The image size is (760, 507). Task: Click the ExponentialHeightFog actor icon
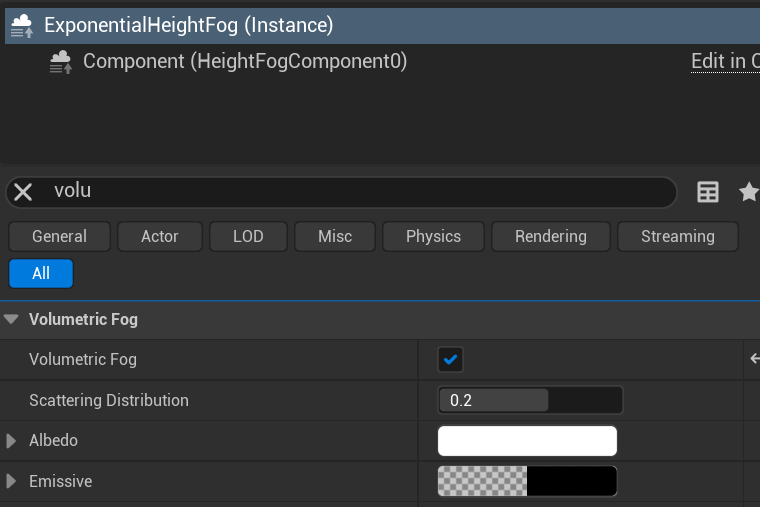click(22, 26)
